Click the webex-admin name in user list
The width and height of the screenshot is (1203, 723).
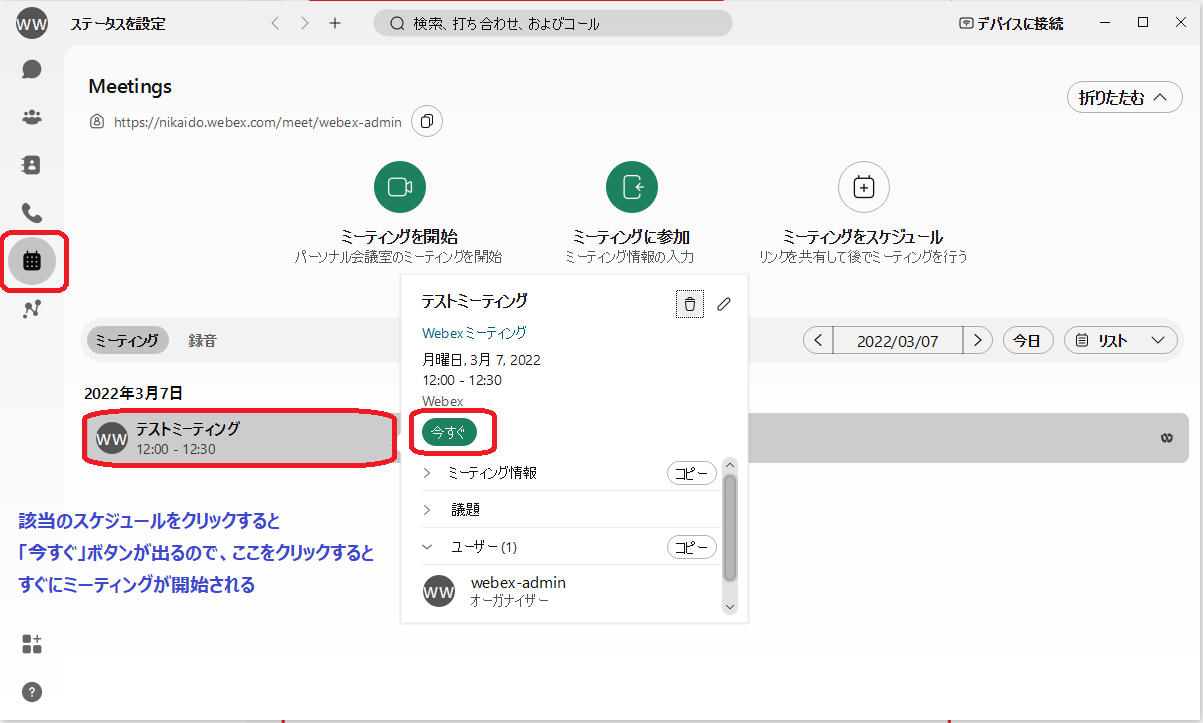pyautogui.click(x=518, y=583)
